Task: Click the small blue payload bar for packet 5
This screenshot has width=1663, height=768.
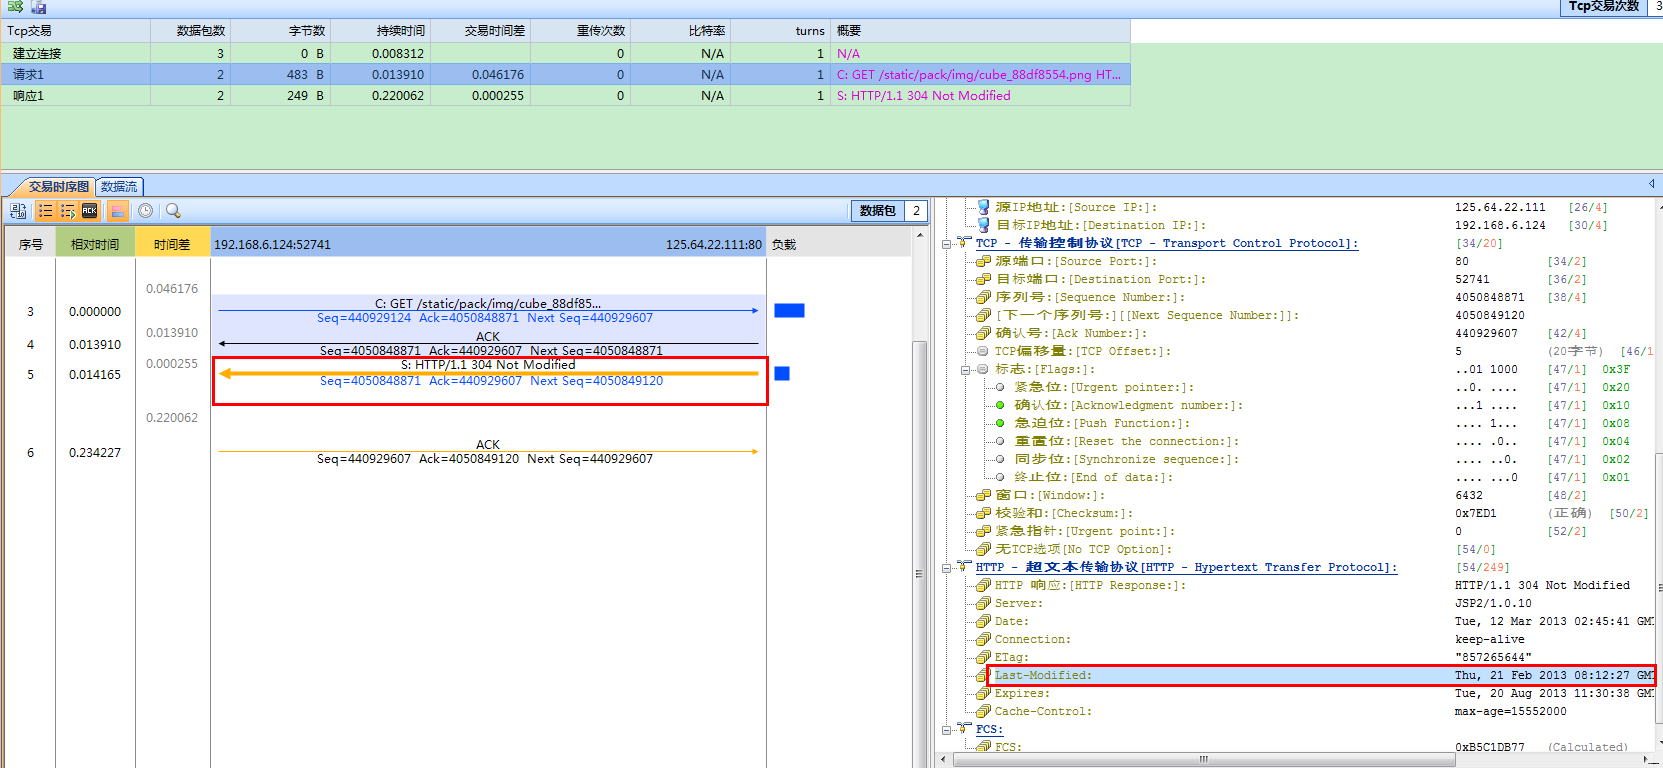Action: coord(782,373)
